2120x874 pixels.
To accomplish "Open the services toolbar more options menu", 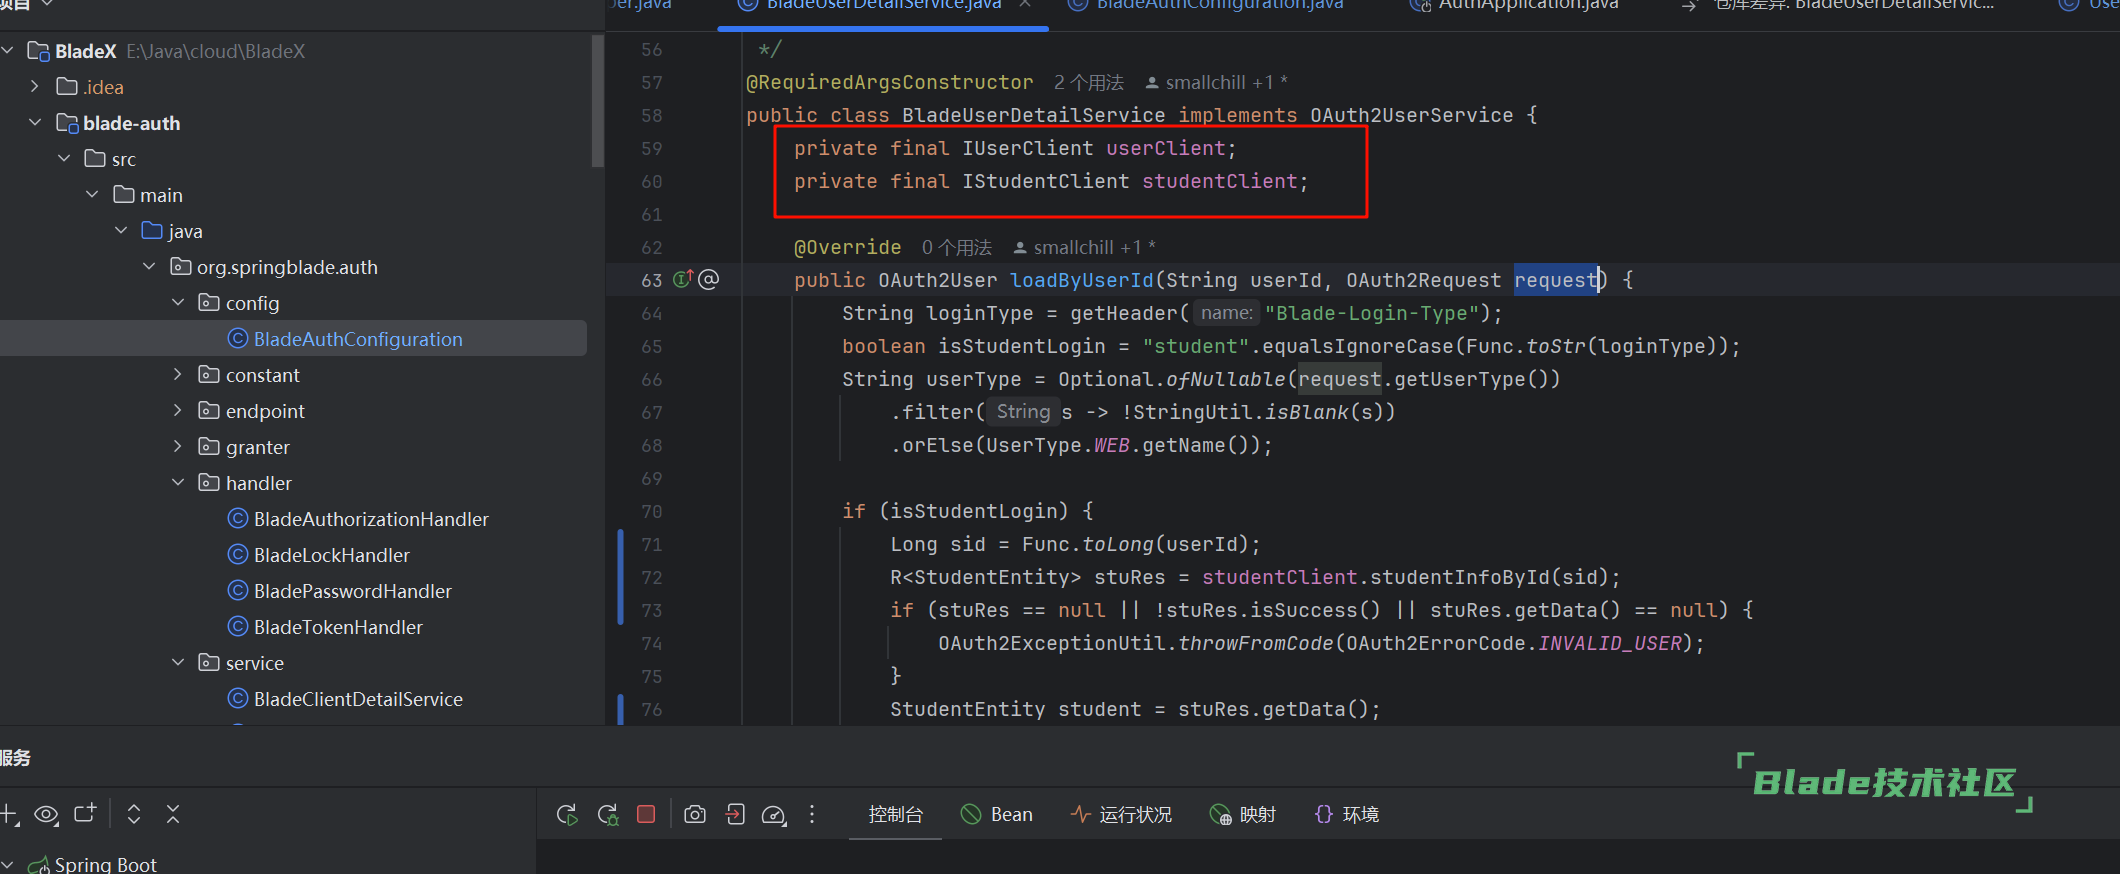I will pos(812,815).
